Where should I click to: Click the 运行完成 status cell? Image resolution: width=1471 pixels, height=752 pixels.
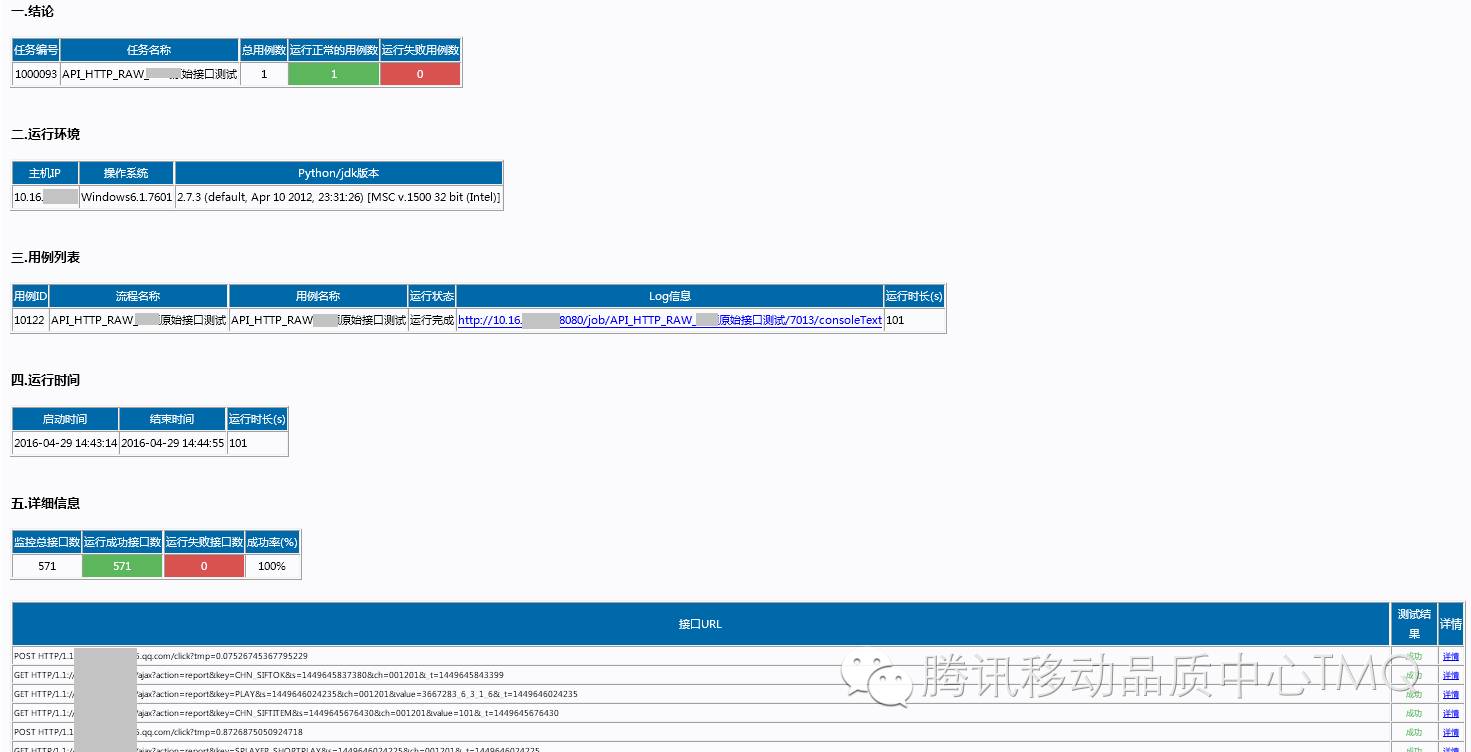click(x=432, y=320)
